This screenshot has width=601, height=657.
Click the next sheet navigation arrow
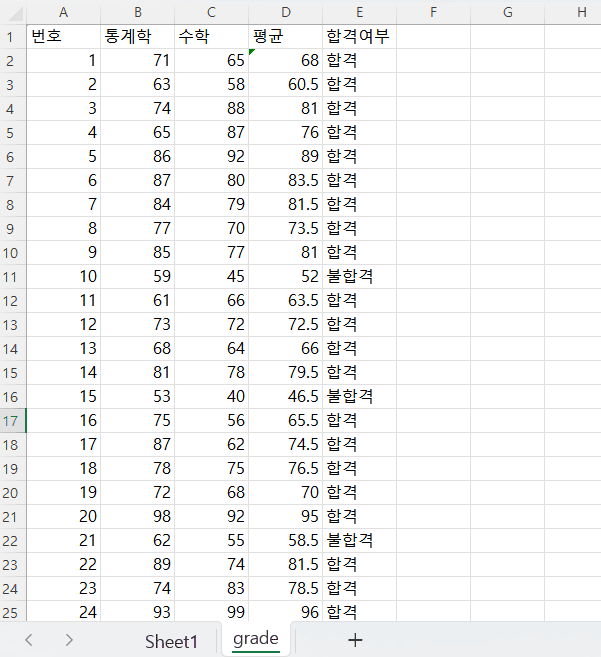coord(68,640)
